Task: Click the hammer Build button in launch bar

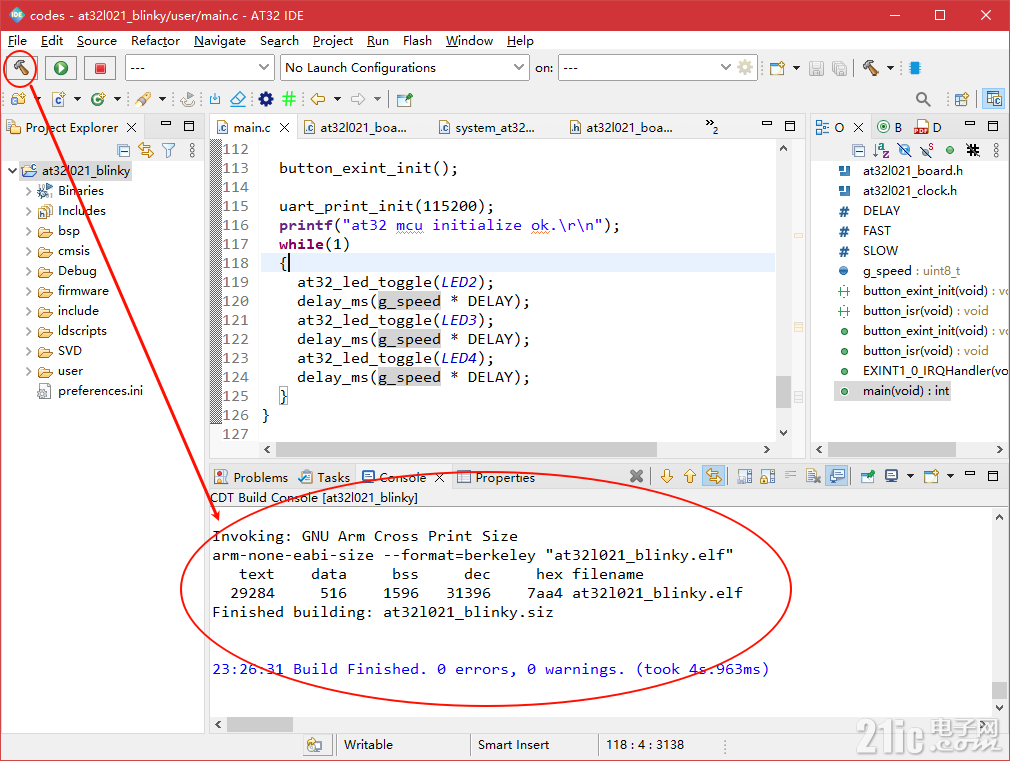Action: tap(21, 68)
